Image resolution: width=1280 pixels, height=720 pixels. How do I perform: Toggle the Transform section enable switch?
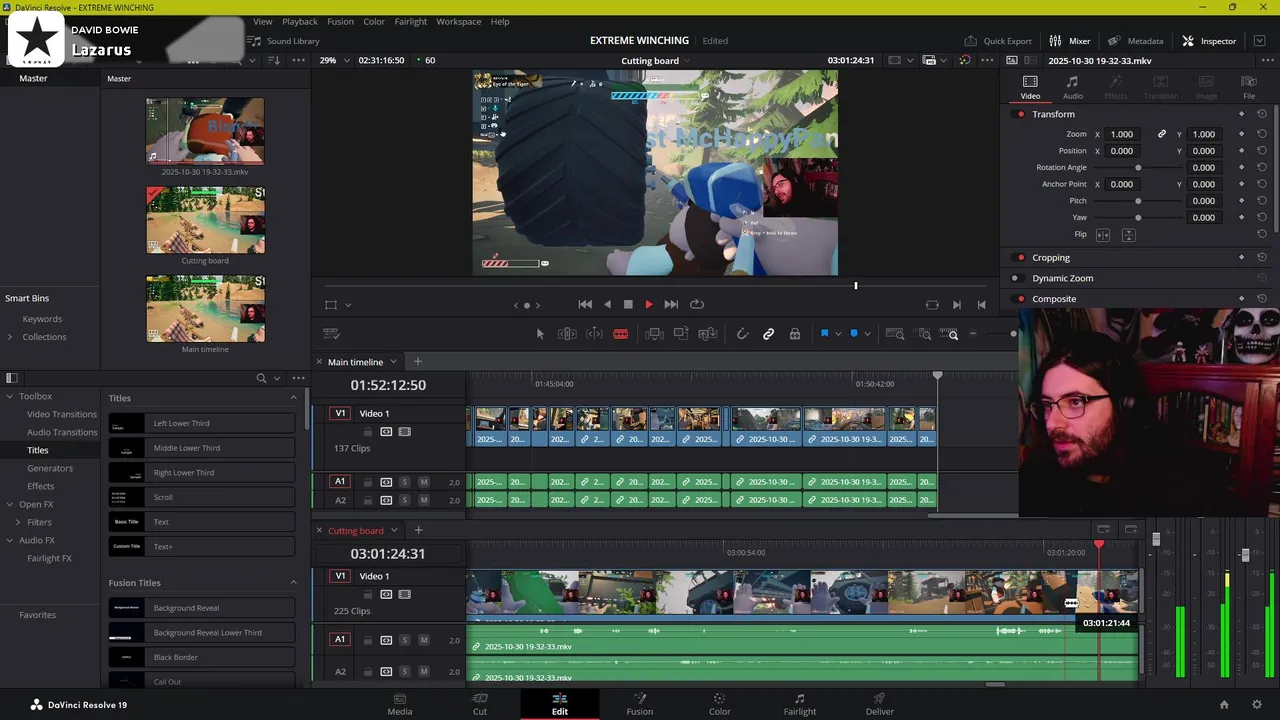[1020, 114]
